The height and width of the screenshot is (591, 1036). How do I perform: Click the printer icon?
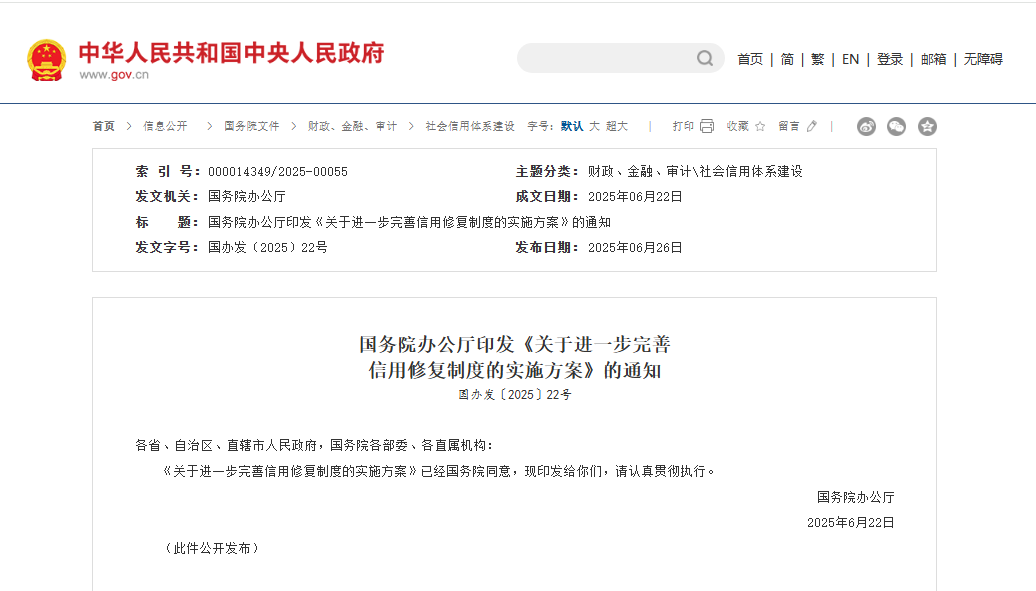[x=707, y=126]
